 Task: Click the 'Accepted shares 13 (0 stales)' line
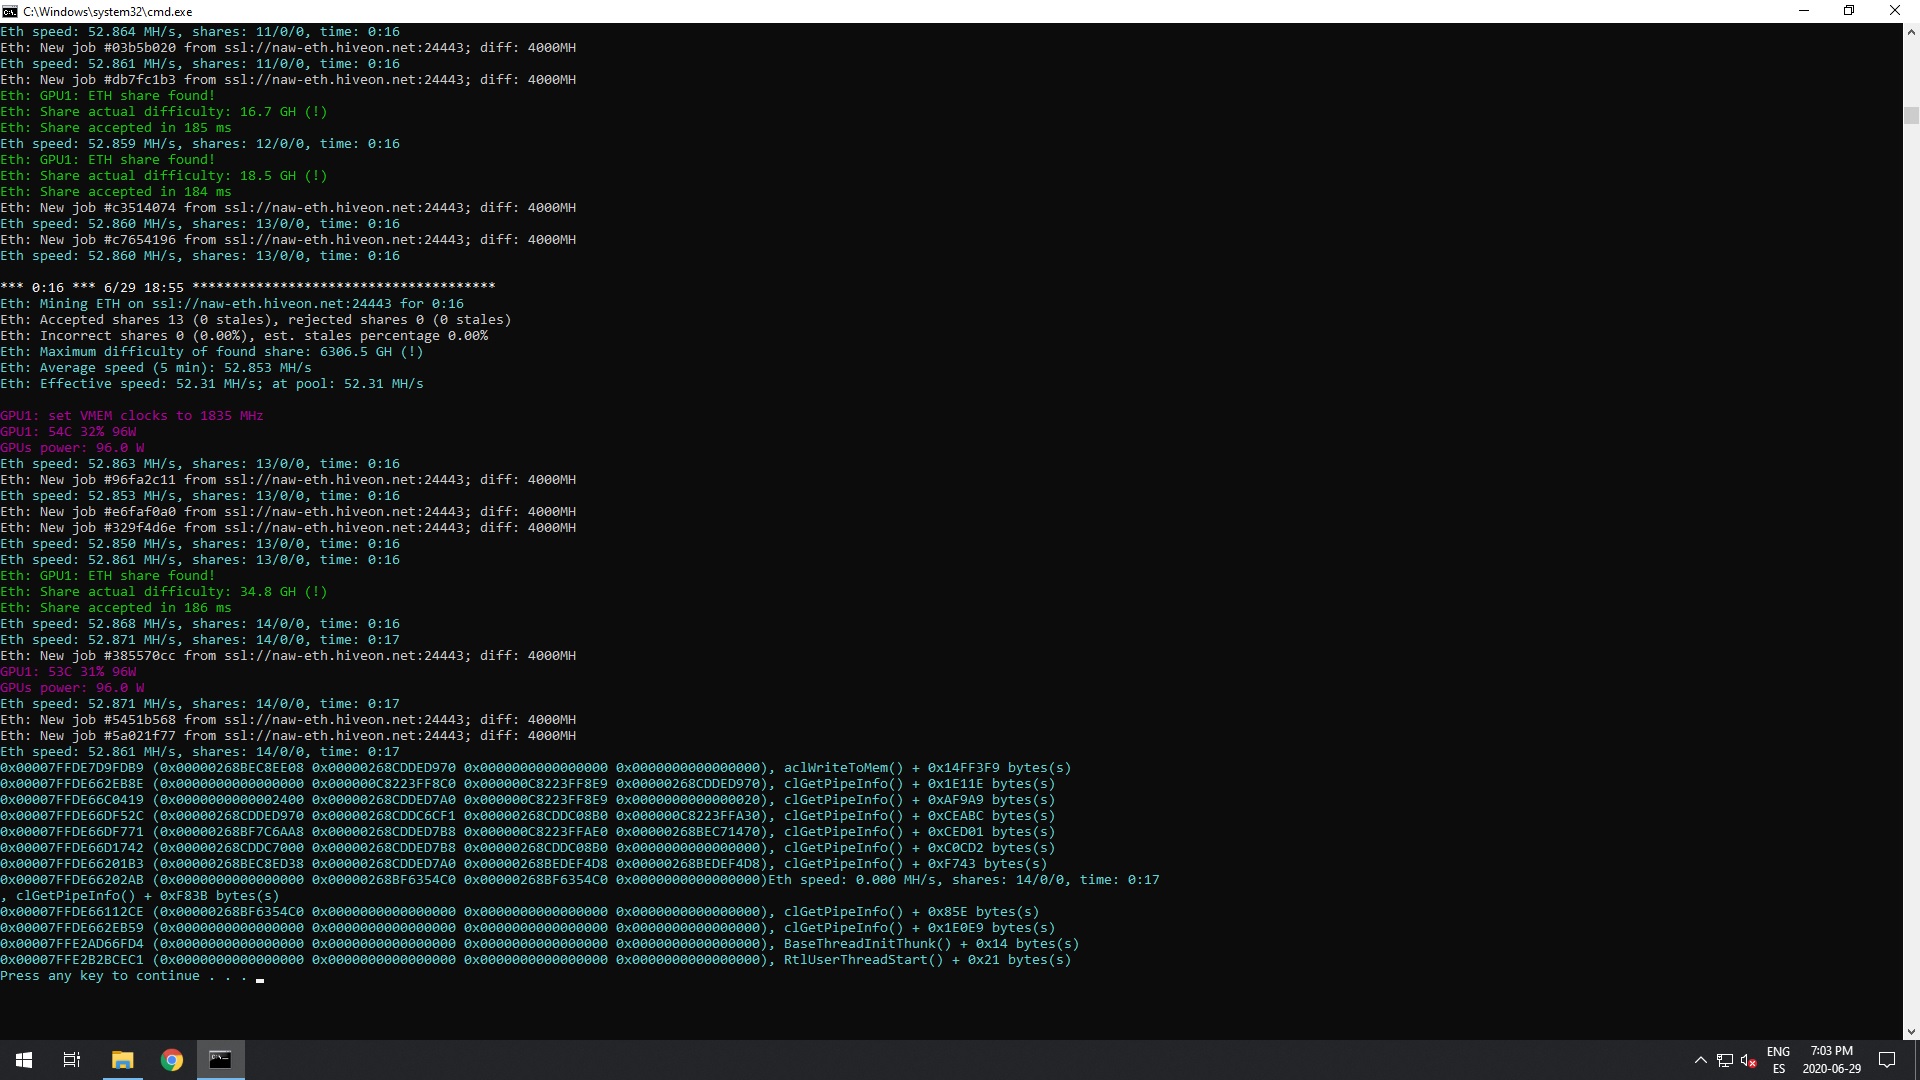pos(256,320)
